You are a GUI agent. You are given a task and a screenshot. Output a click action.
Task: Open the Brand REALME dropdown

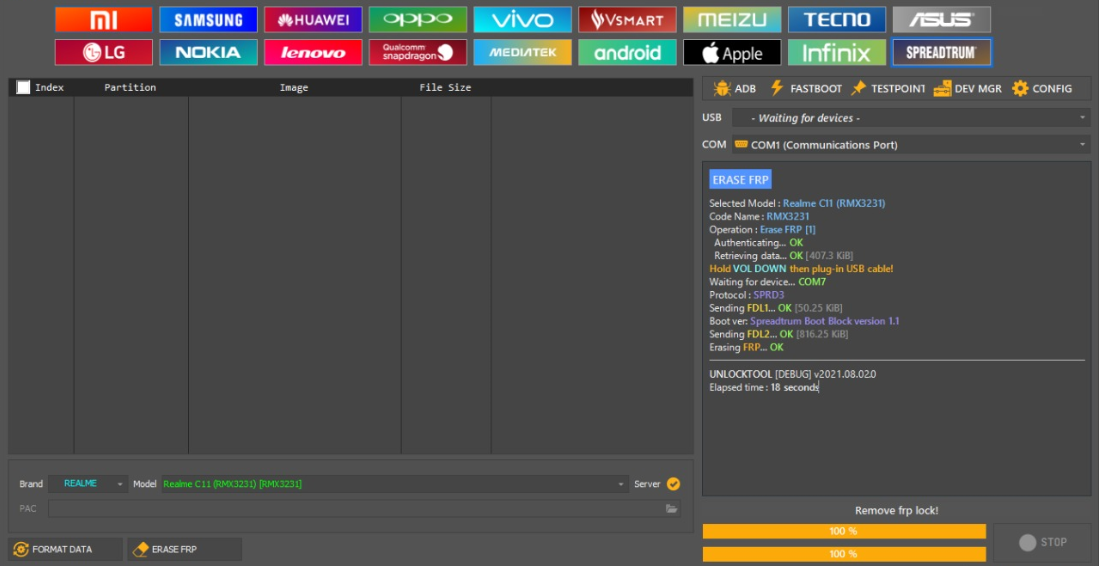[88, 483]
